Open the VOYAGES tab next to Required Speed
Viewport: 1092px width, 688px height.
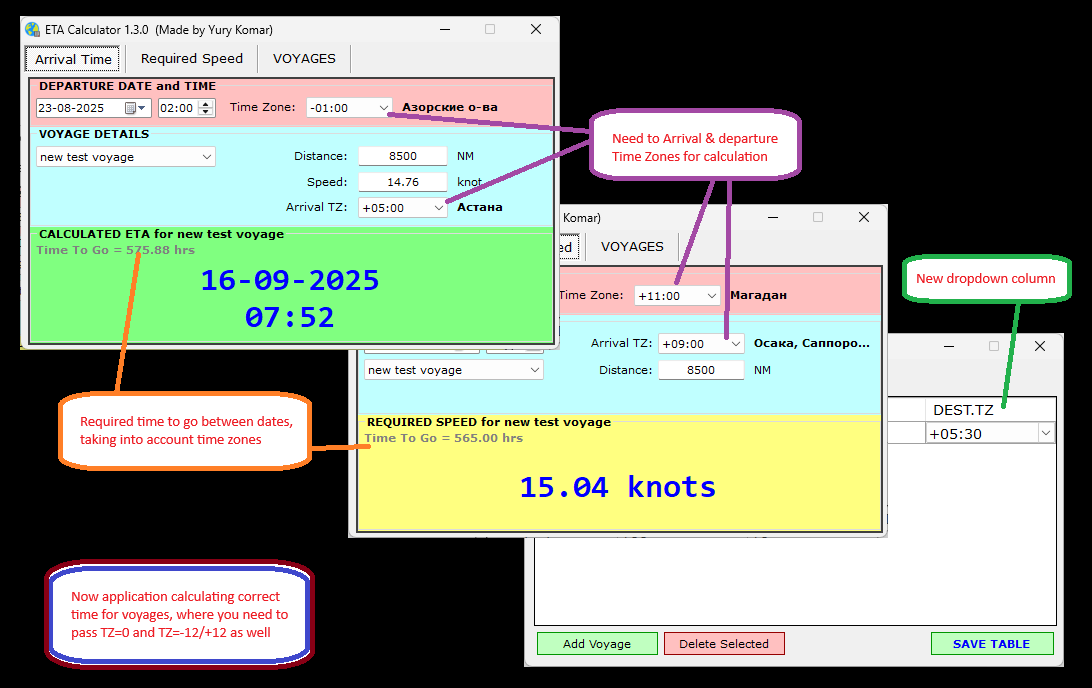click(x=304, y=59)
